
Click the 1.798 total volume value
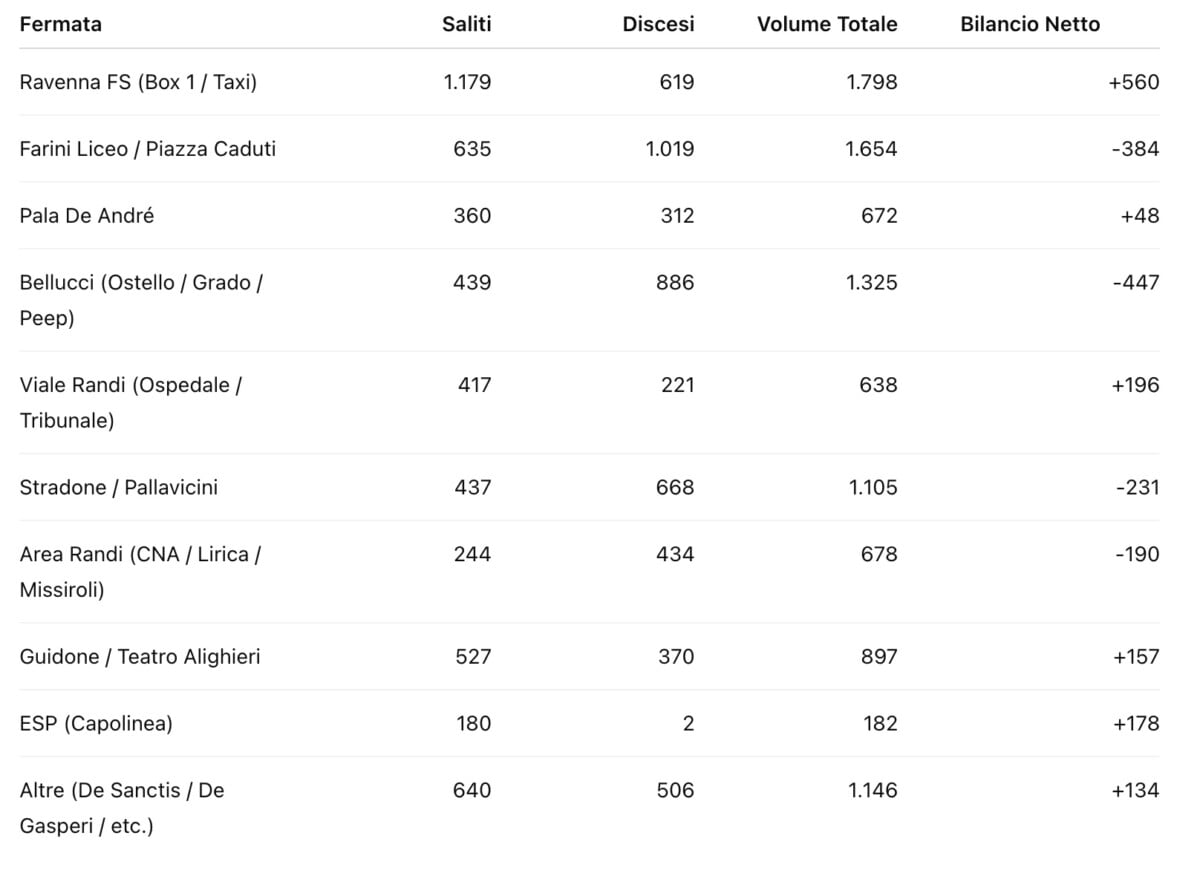[872, 82]
